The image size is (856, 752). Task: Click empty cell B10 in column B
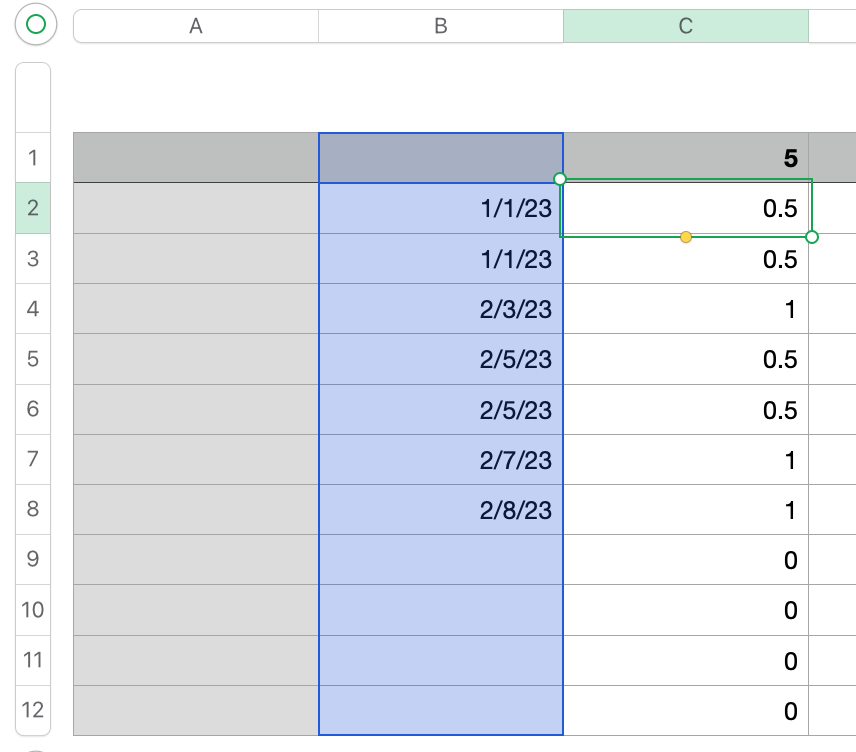click(441, 610)
